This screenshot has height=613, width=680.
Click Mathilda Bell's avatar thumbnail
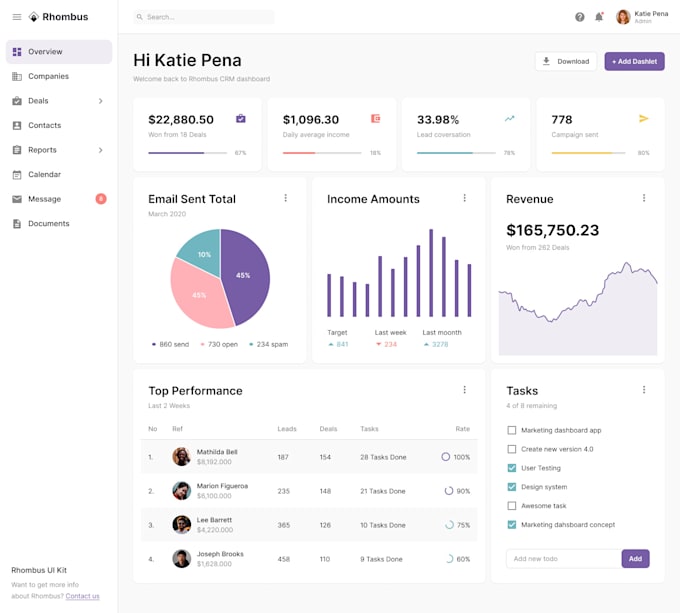181,456
